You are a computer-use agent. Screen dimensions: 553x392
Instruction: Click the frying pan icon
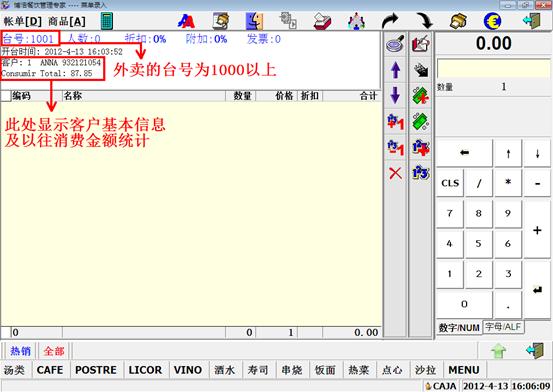(395, 44)
